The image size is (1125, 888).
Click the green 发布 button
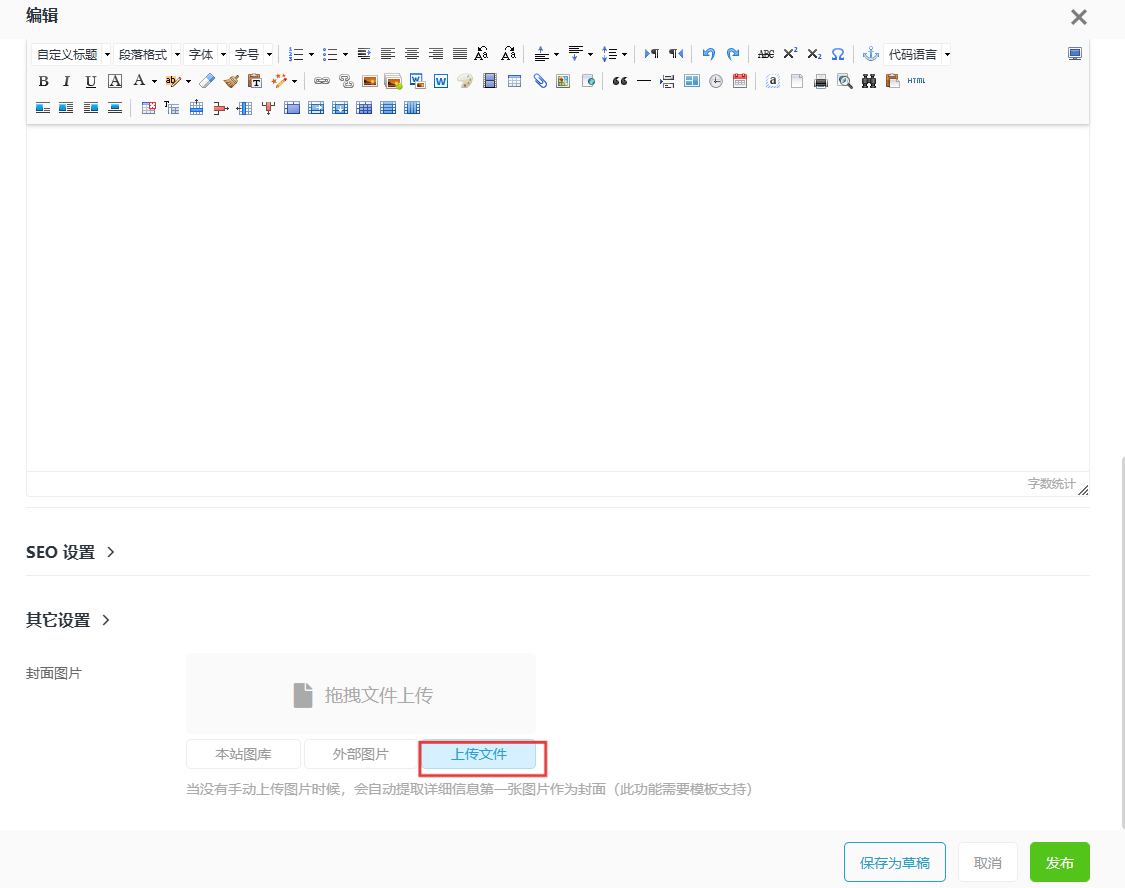pyautogui.click(x=1059, y=862)
